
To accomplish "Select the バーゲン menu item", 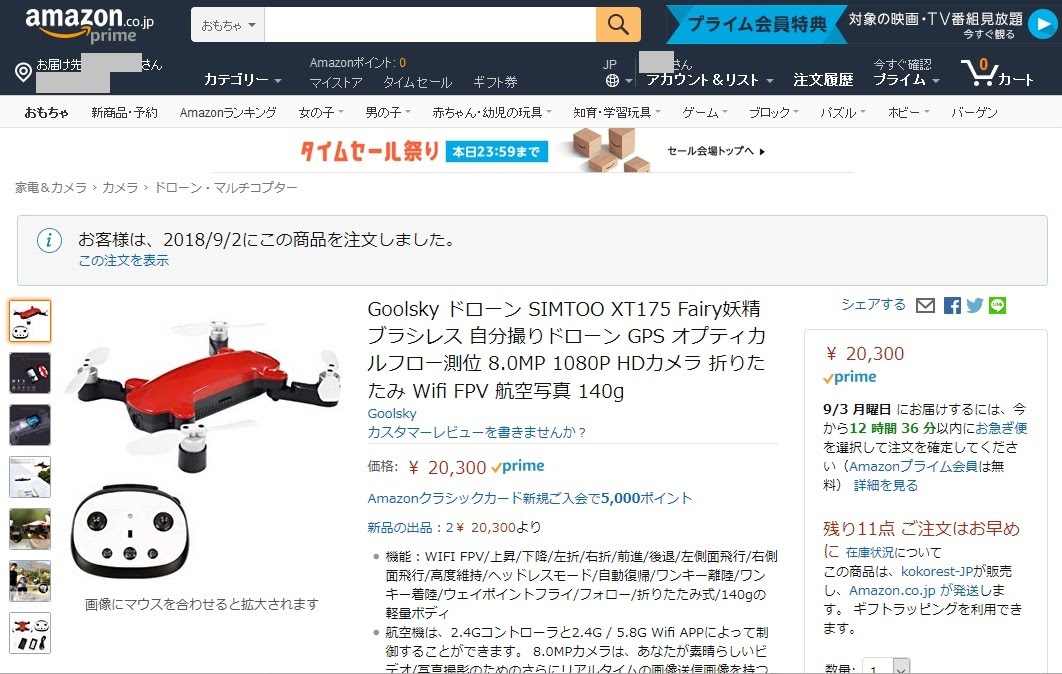I will (974, 112).
